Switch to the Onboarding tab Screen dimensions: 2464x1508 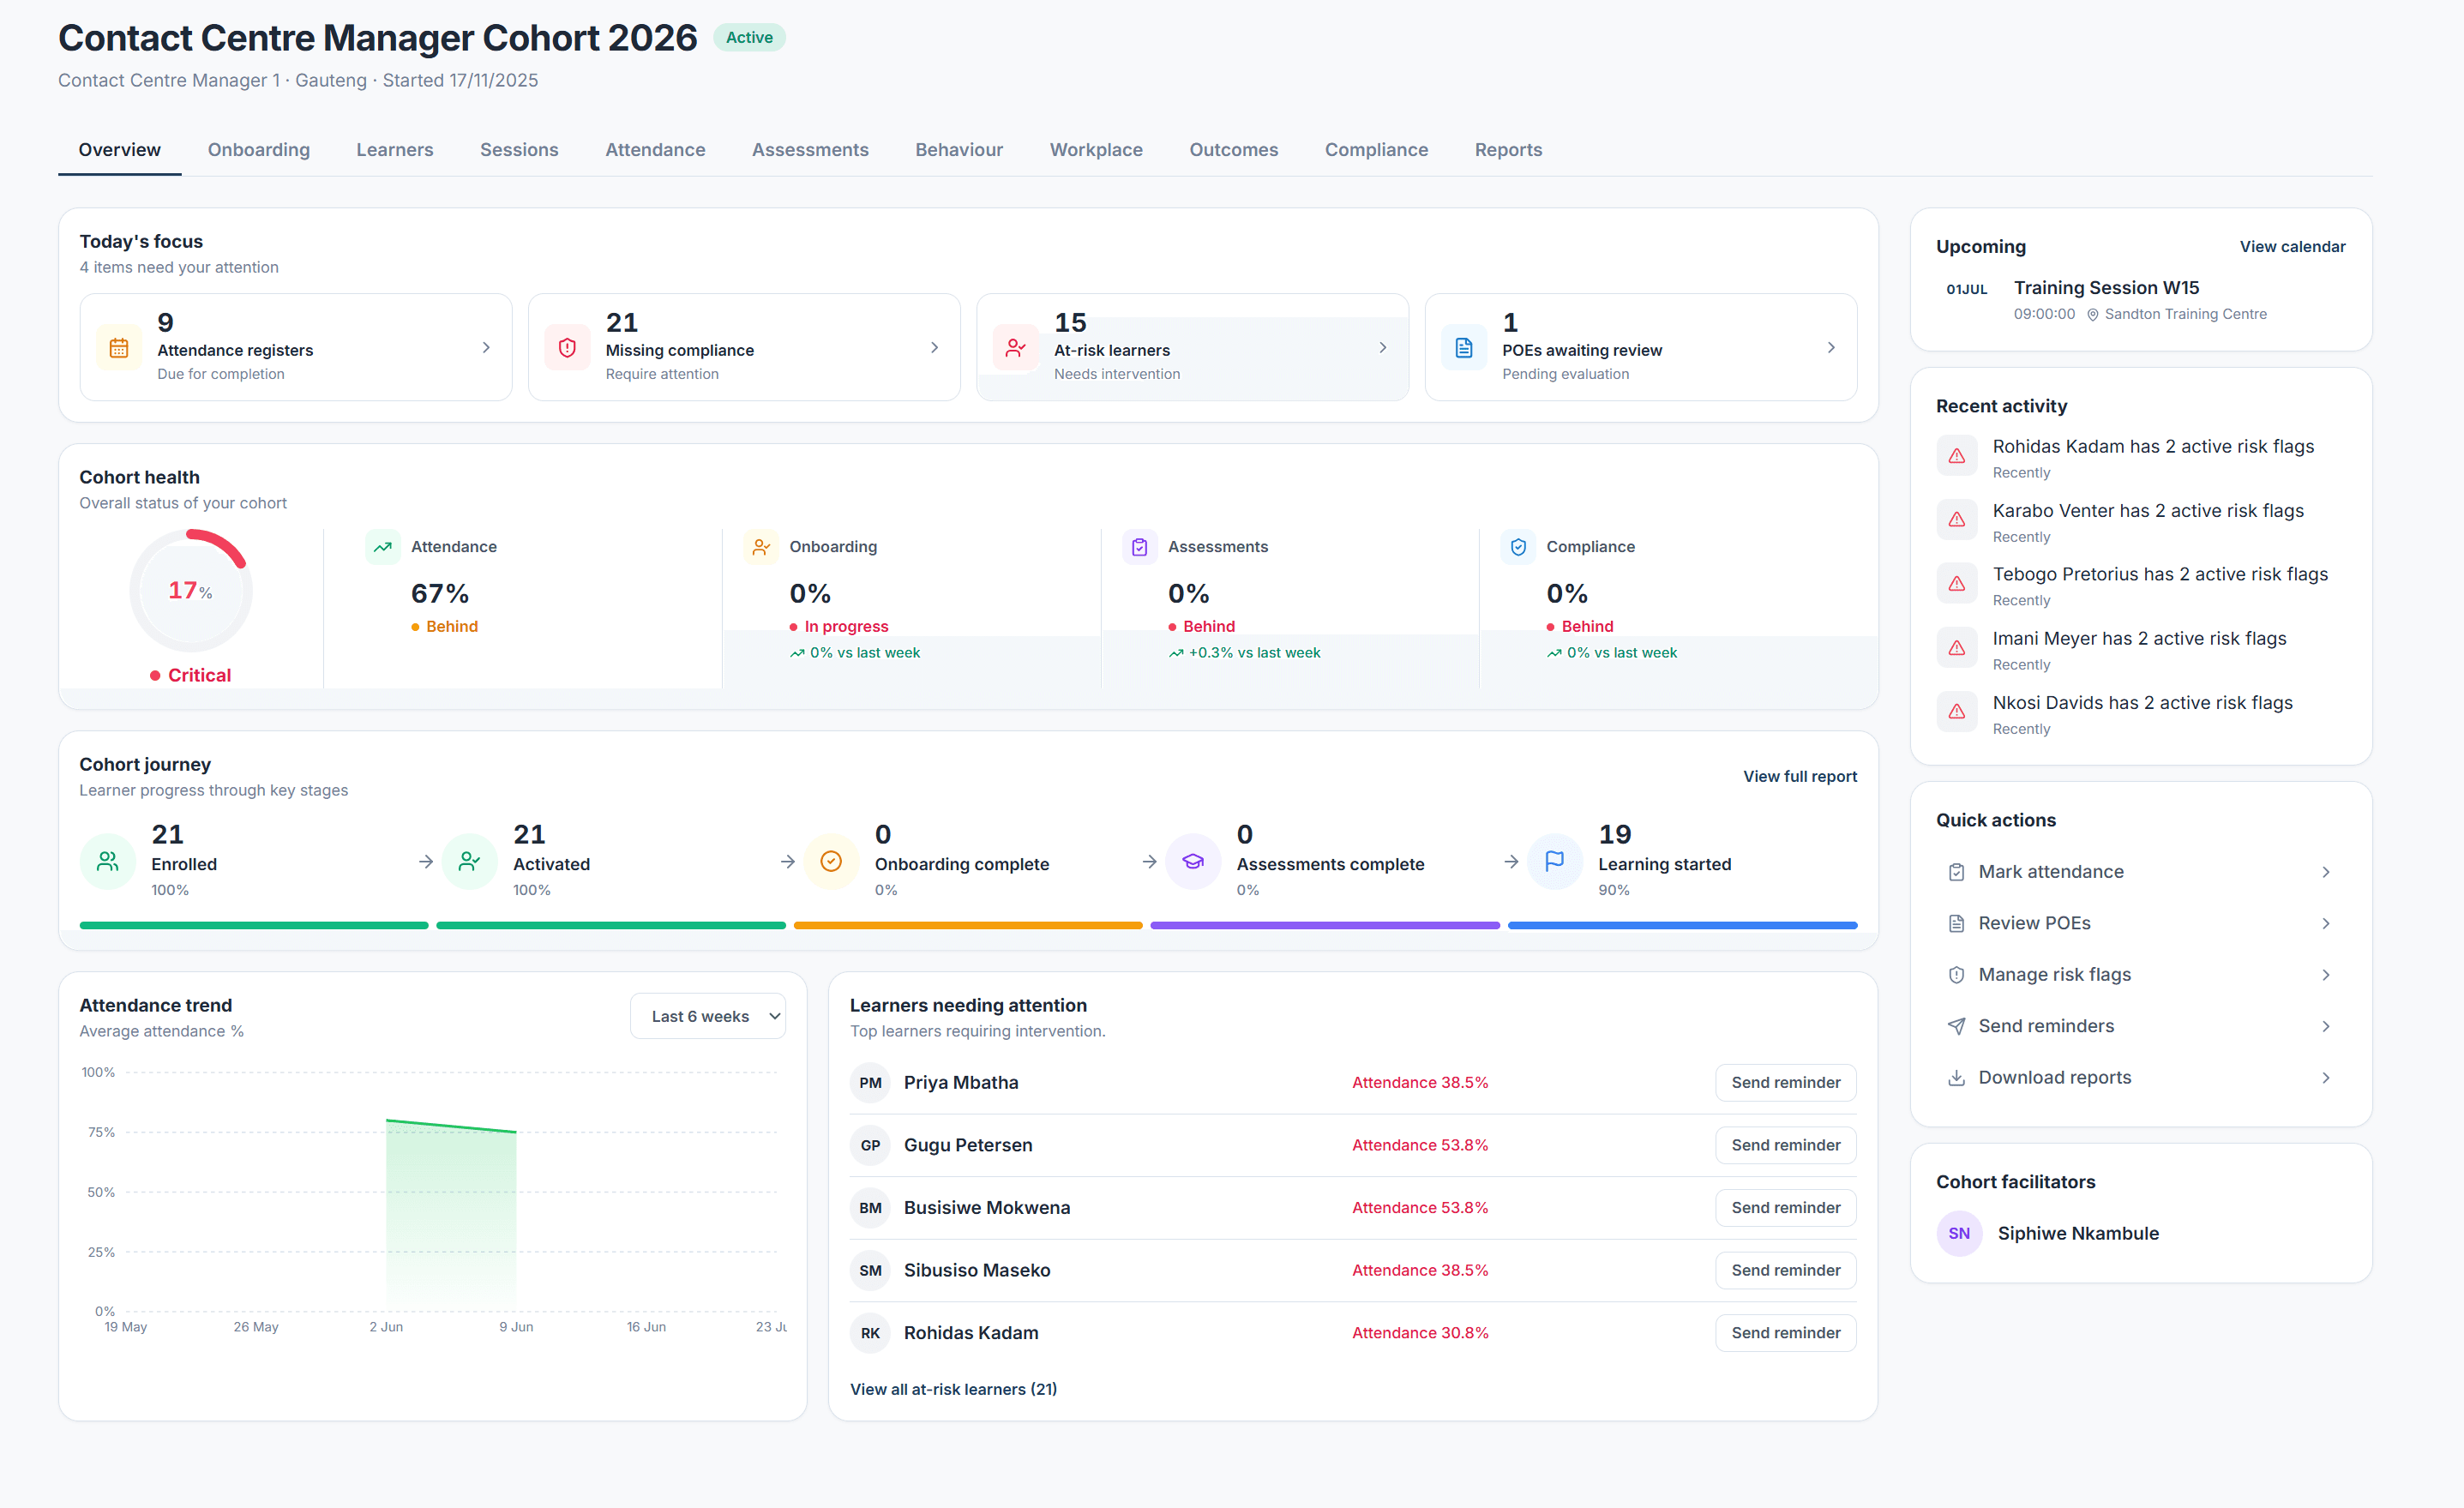tap(259, 150)
